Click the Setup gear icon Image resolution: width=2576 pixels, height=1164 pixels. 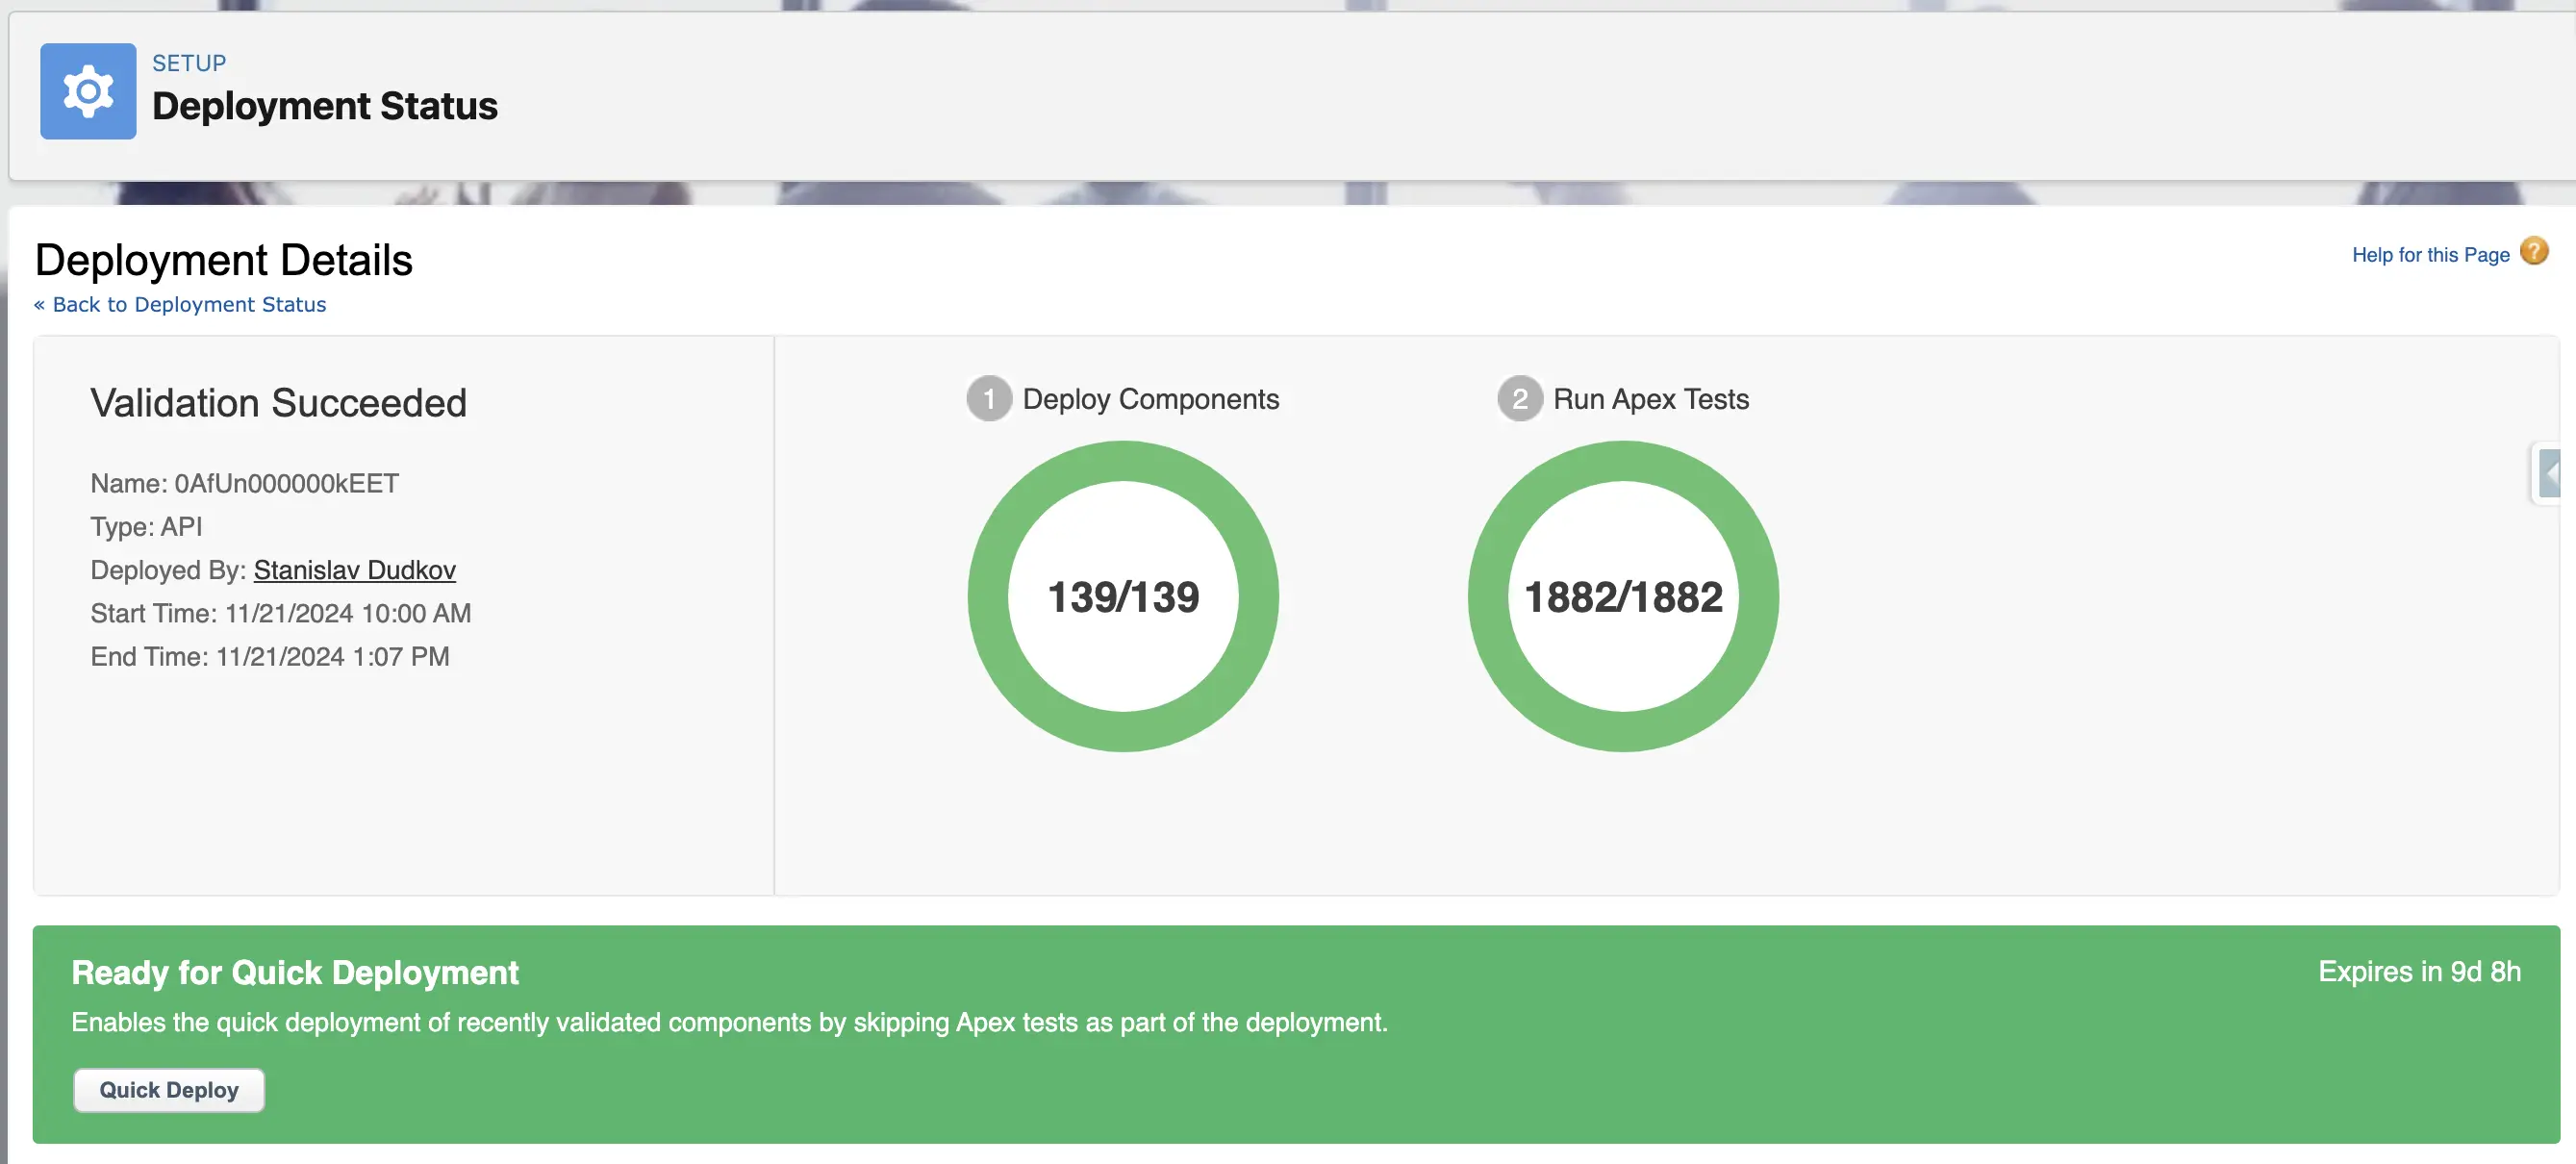point(88,91)
